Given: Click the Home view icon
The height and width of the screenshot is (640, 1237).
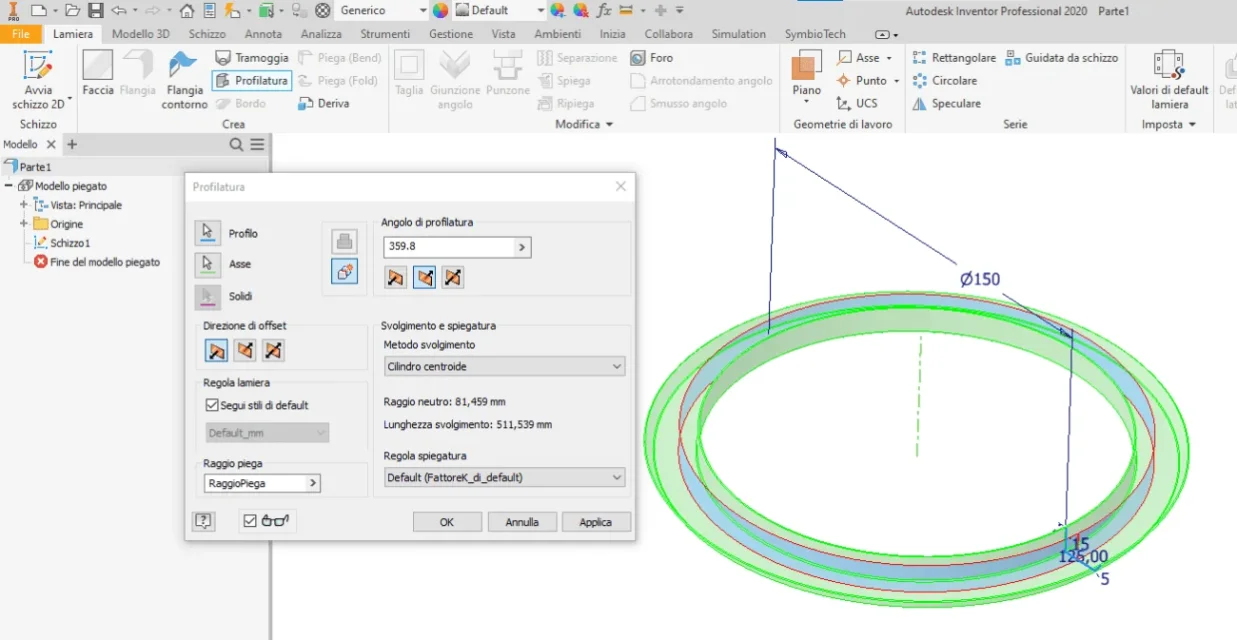Looking at the screenshot, I should (187, 10).
